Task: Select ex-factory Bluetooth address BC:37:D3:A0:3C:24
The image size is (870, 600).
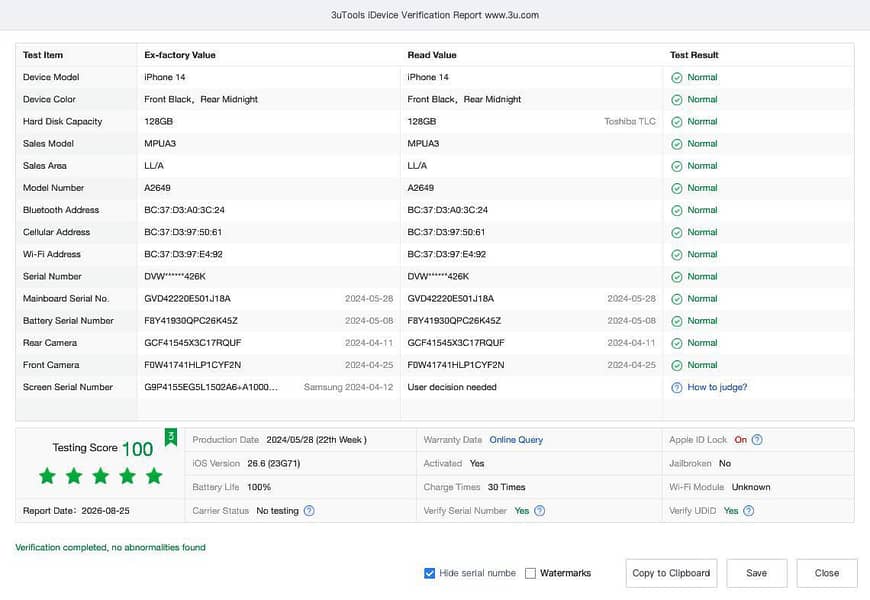Action: pos(184,210)
